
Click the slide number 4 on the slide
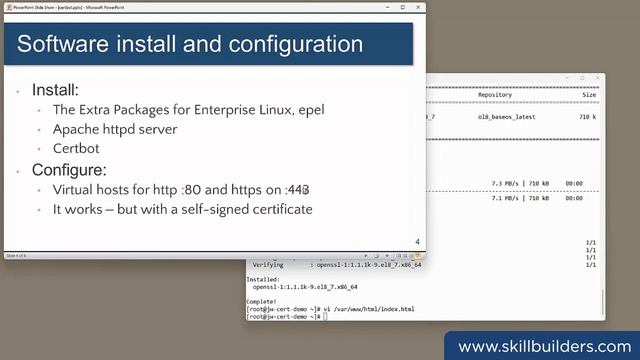pos(417,242)
